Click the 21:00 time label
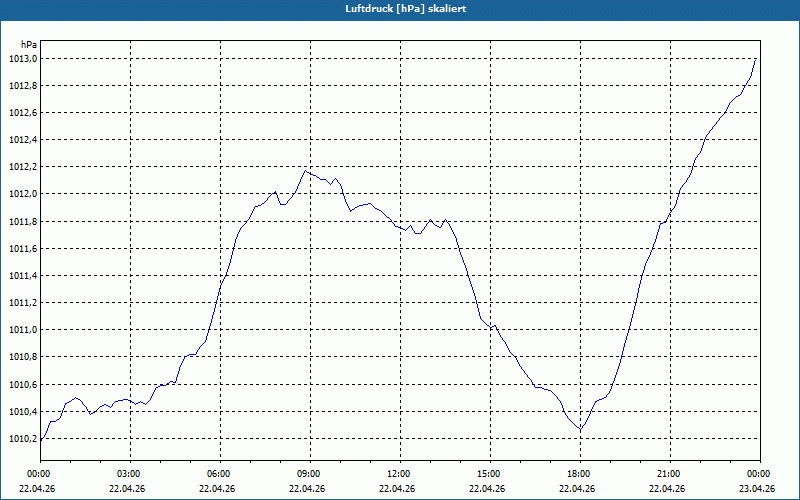The width and height of the screenshot is (800, 500). coord(670,473)
